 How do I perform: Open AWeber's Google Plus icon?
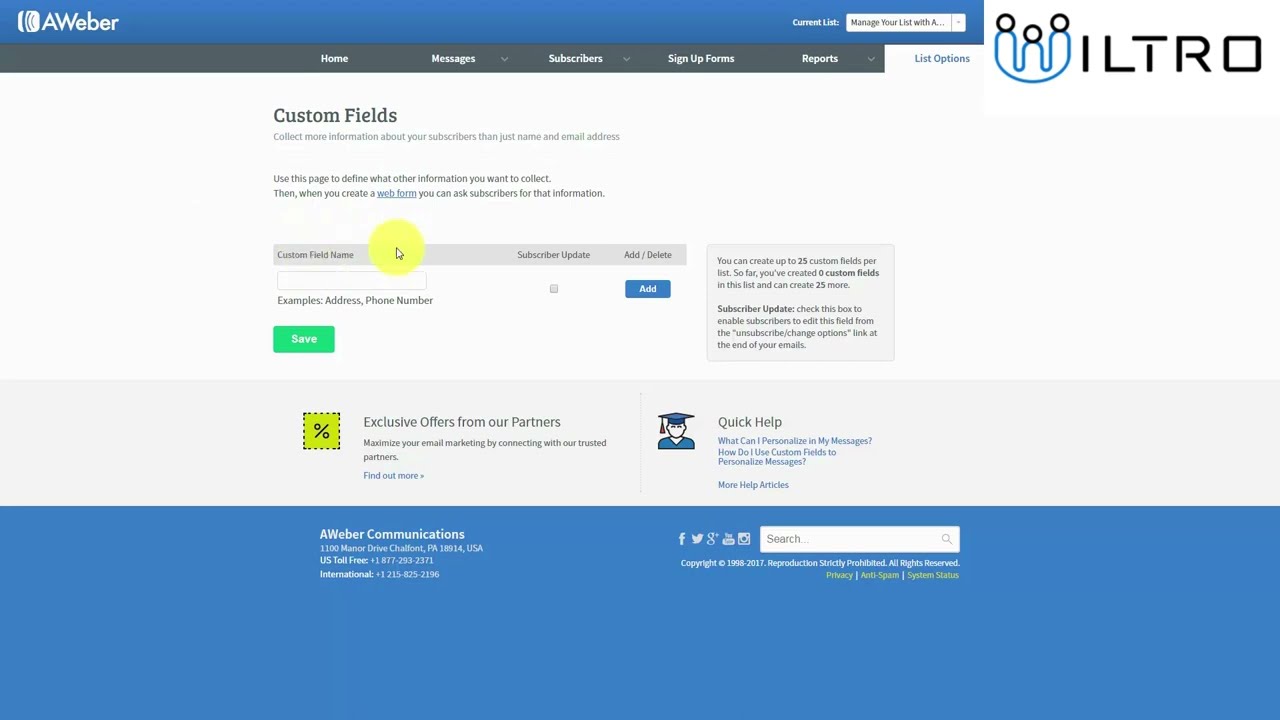(x=712, y=539)
